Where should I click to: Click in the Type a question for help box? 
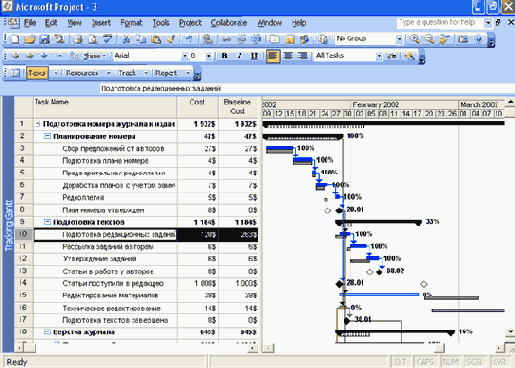440,23
